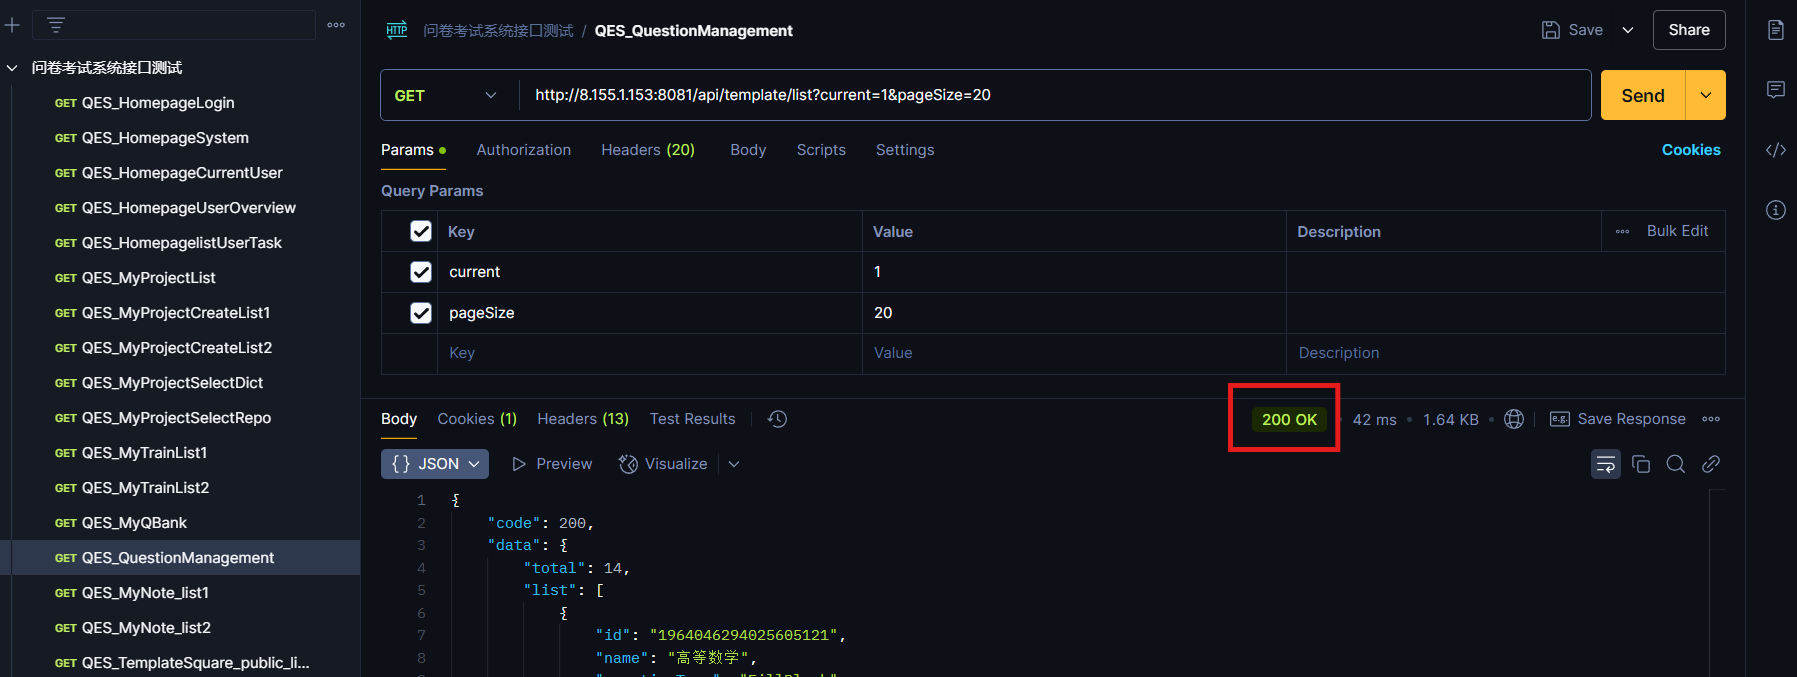Open sidebar more options ellipsis
Screen dimensions: 1797x677
click(x=336, y=25)
